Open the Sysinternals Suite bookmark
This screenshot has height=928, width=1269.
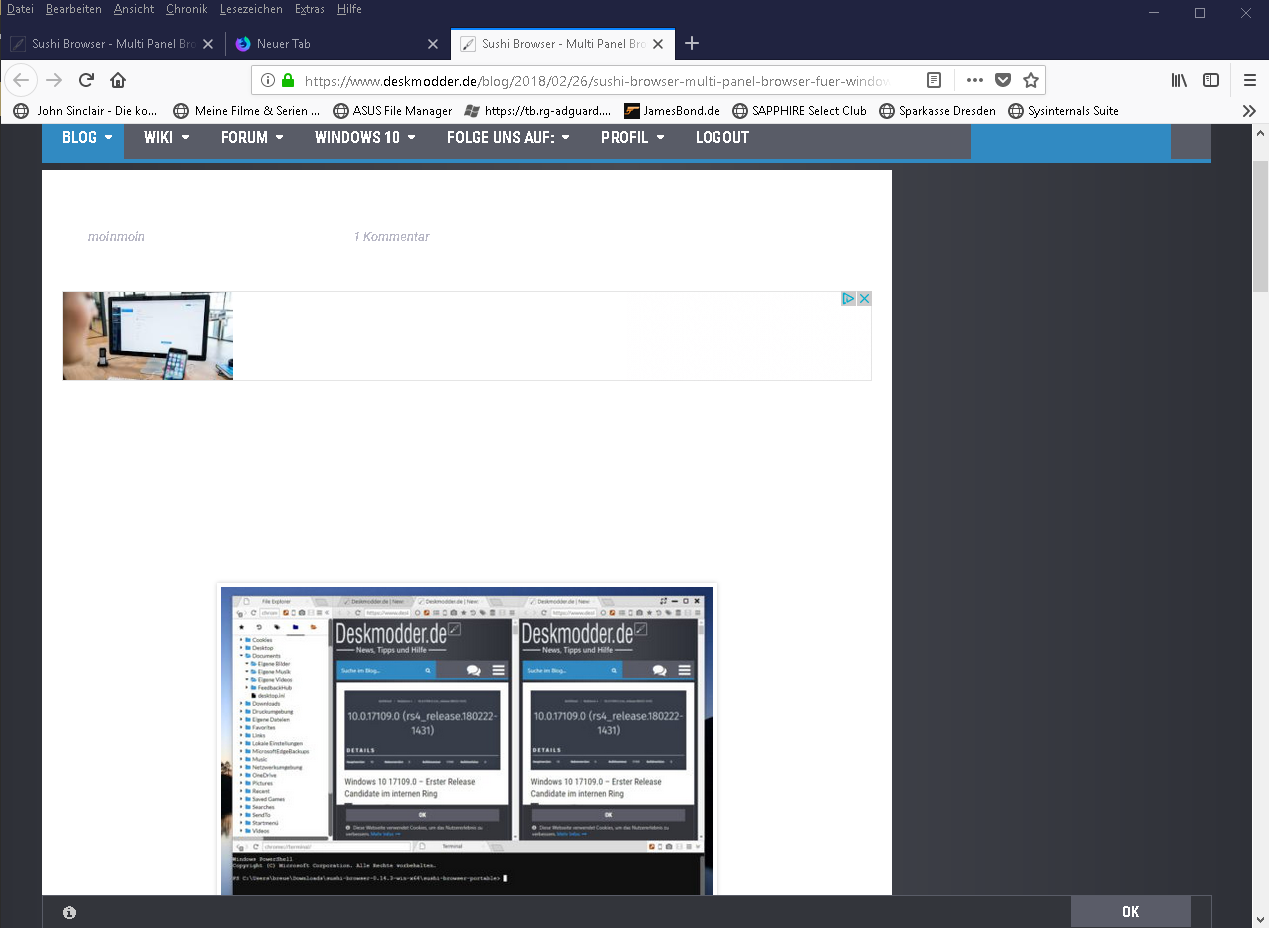pos(1063,111)
